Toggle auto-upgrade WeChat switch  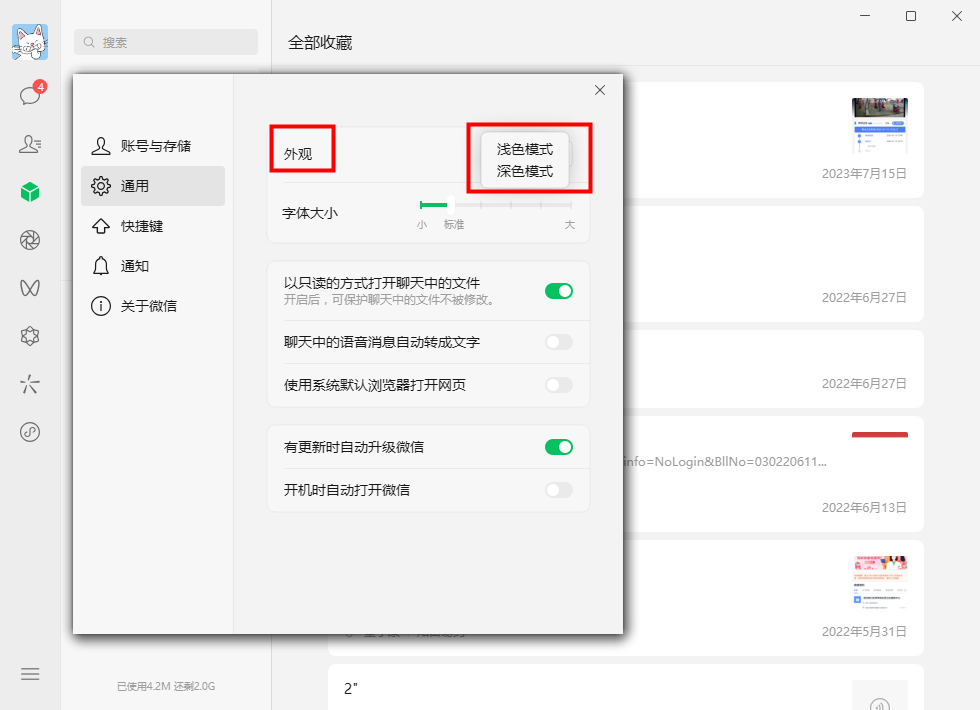[x=559, y=447]
